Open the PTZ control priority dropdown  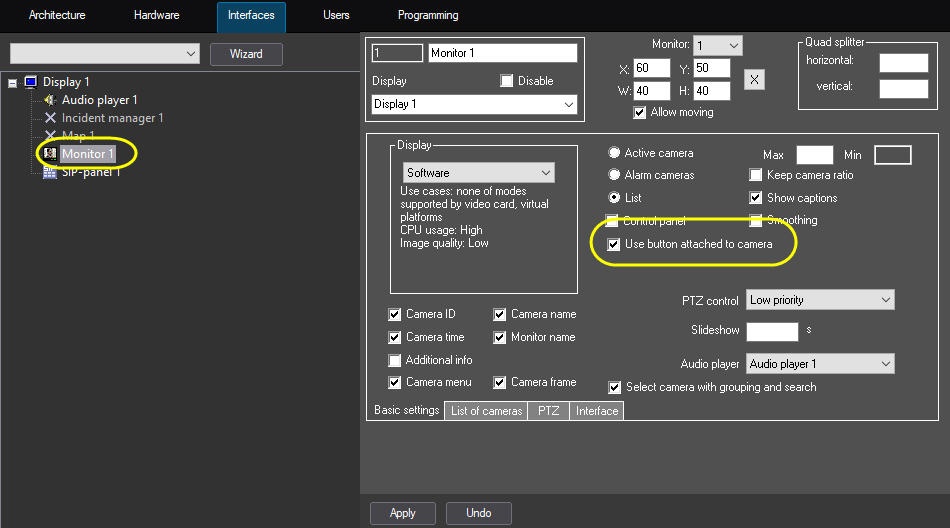pyautogui.click(x=820, y=300)
